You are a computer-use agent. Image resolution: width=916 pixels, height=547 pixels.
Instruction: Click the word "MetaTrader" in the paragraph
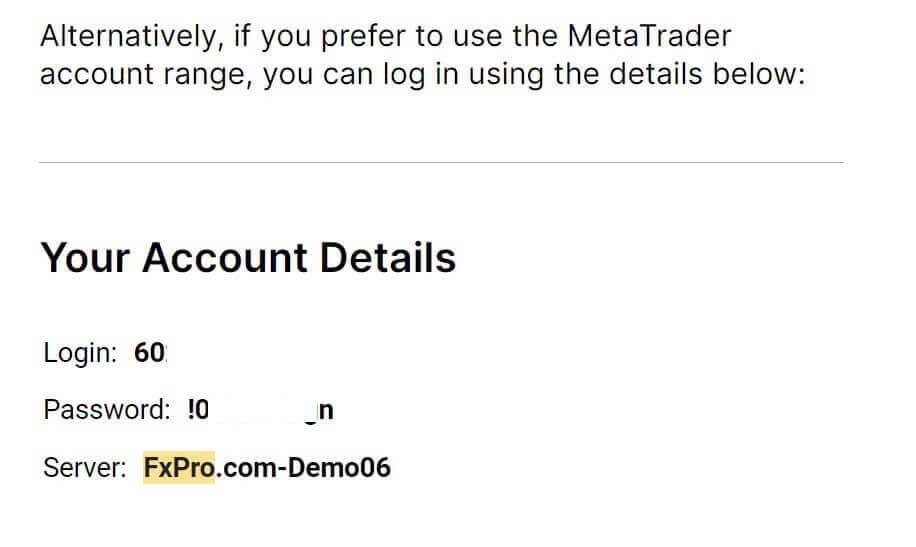pos(649,38)
